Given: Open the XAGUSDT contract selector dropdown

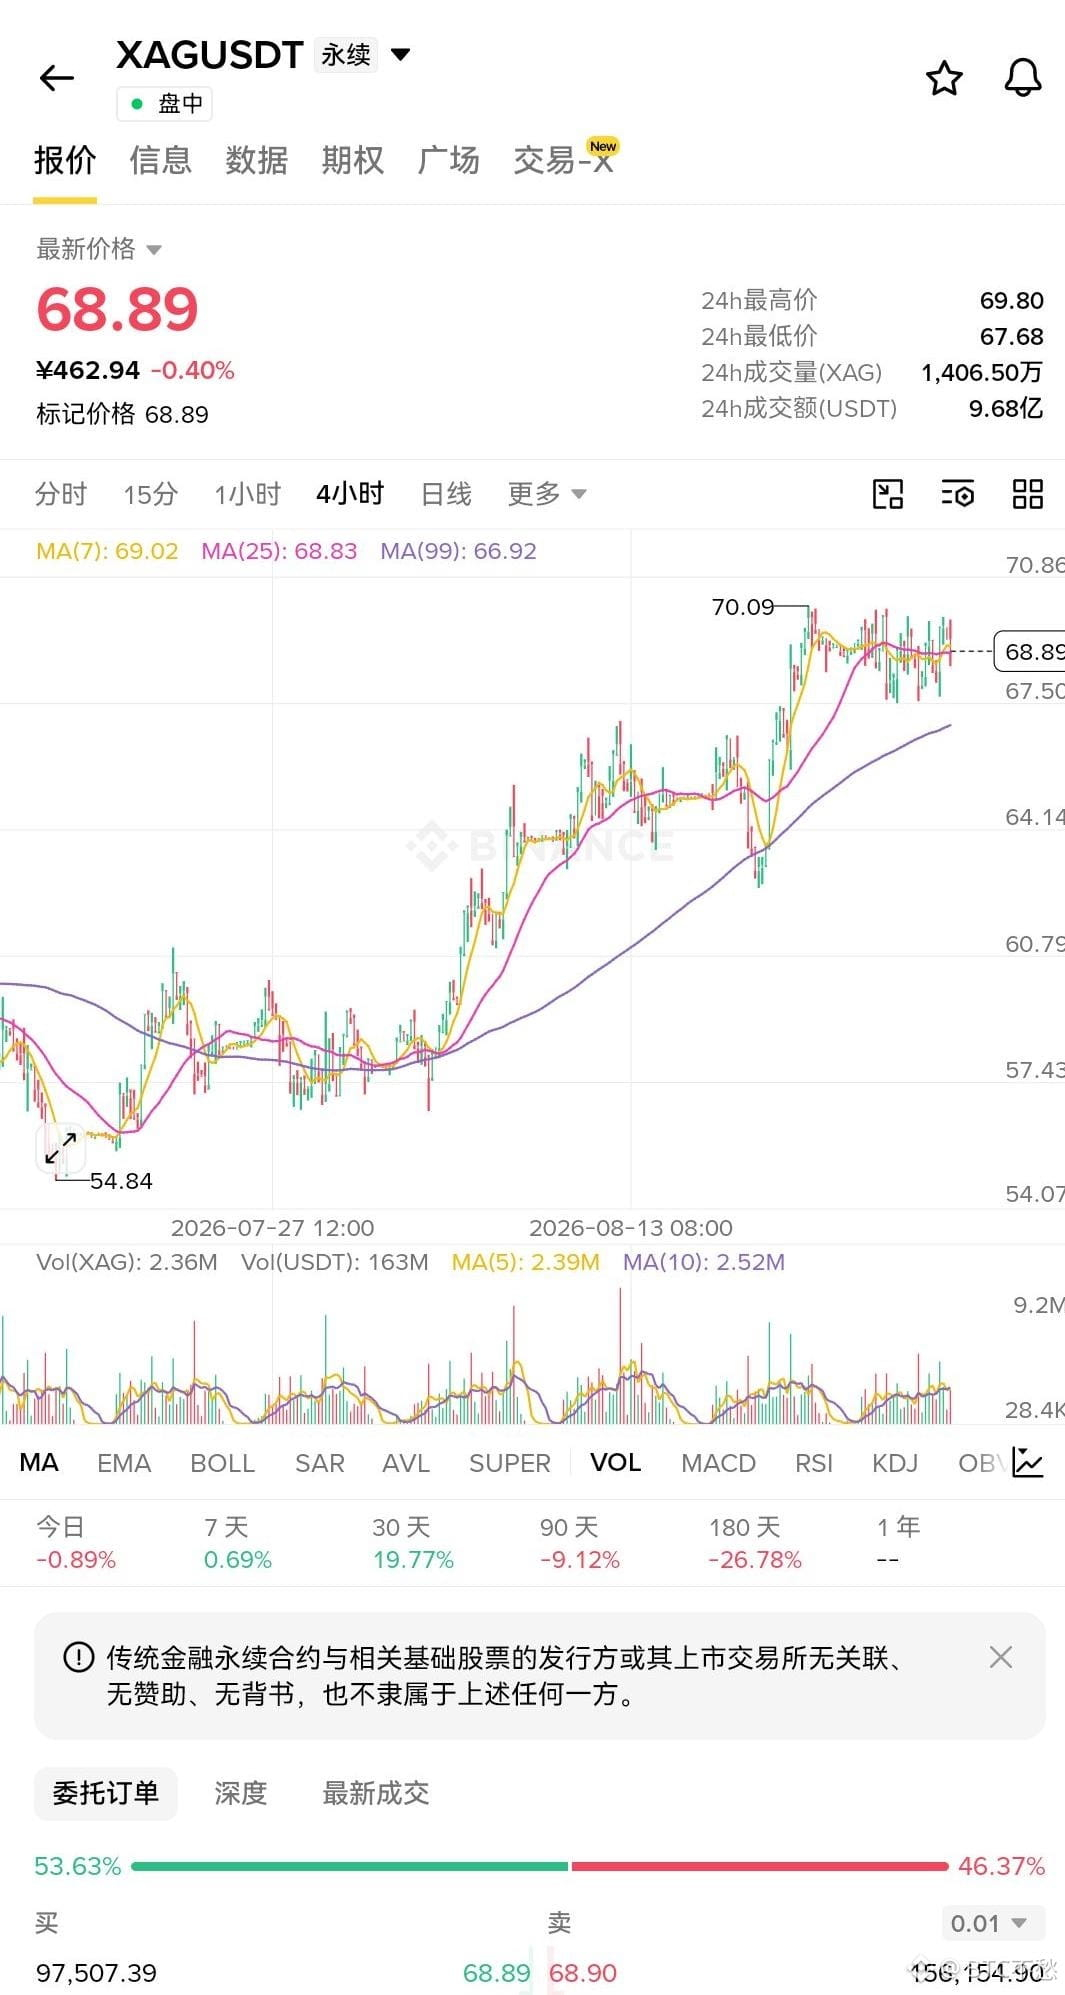Looking at the screenshot, I should [x=401, y=54].
